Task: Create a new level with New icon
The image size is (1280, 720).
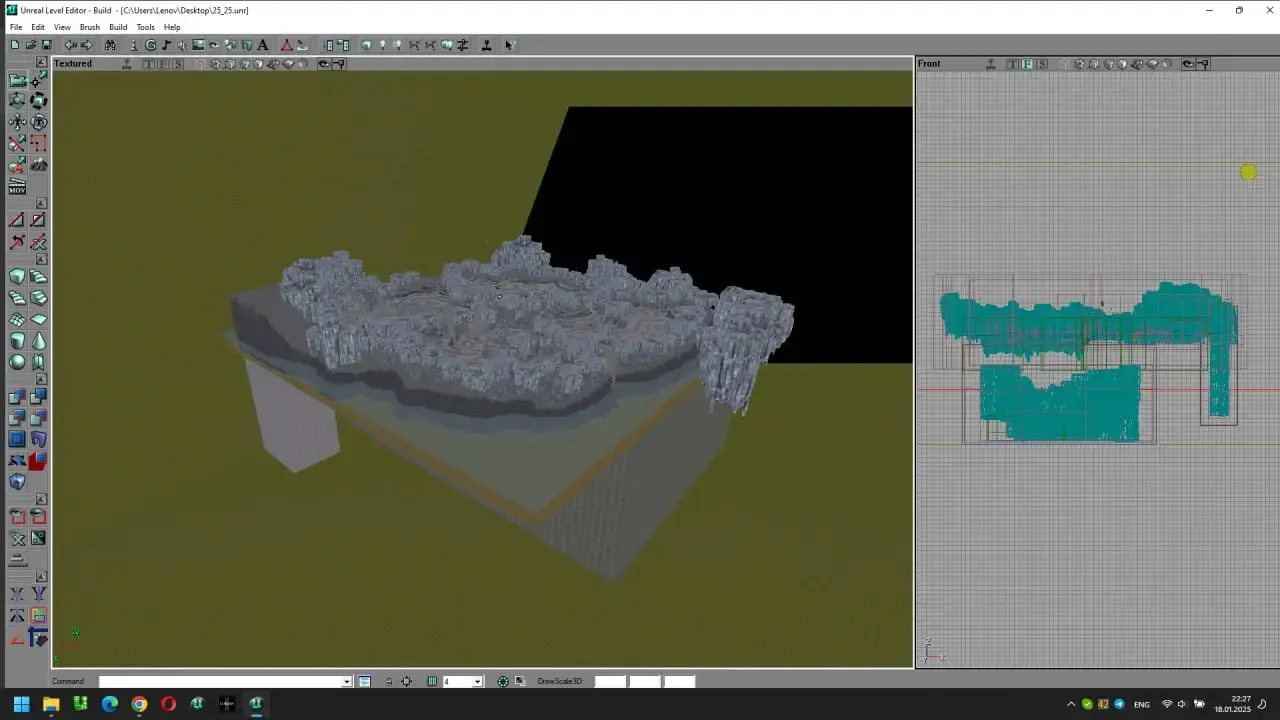Action: click(x=15, y=45)
